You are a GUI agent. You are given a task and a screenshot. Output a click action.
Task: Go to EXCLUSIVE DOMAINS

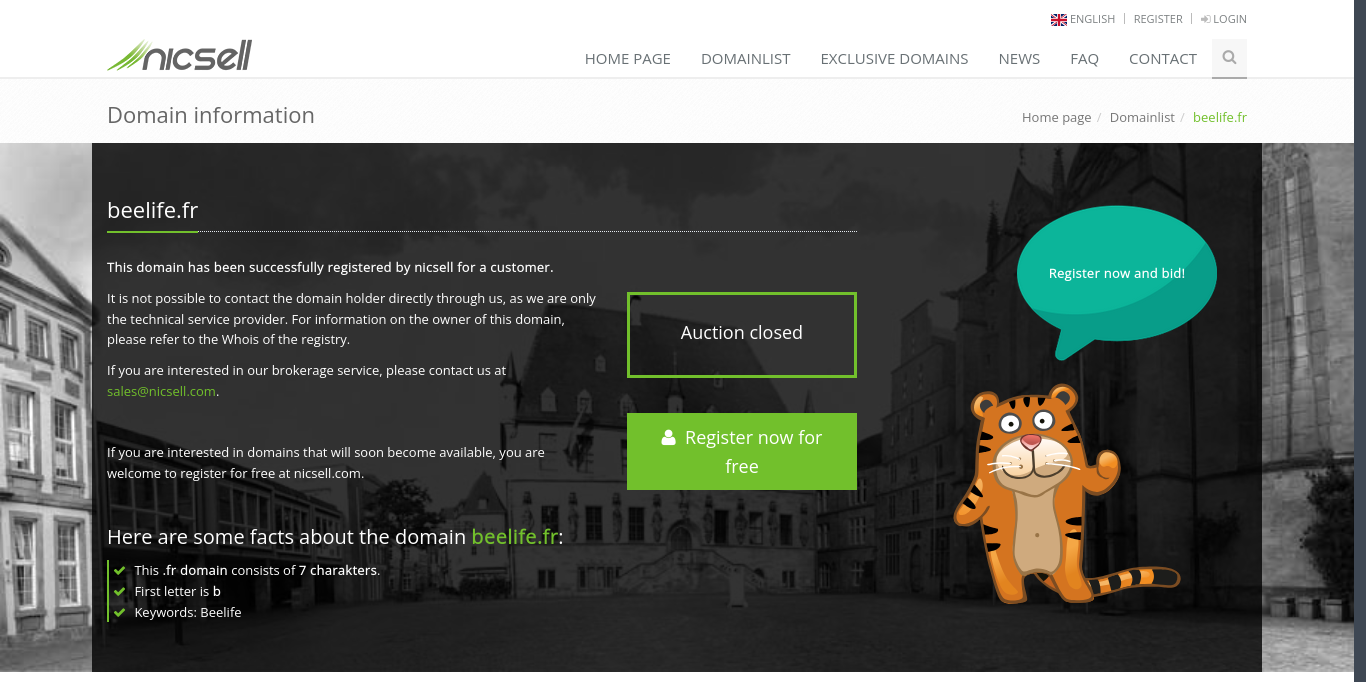point(894,58)
